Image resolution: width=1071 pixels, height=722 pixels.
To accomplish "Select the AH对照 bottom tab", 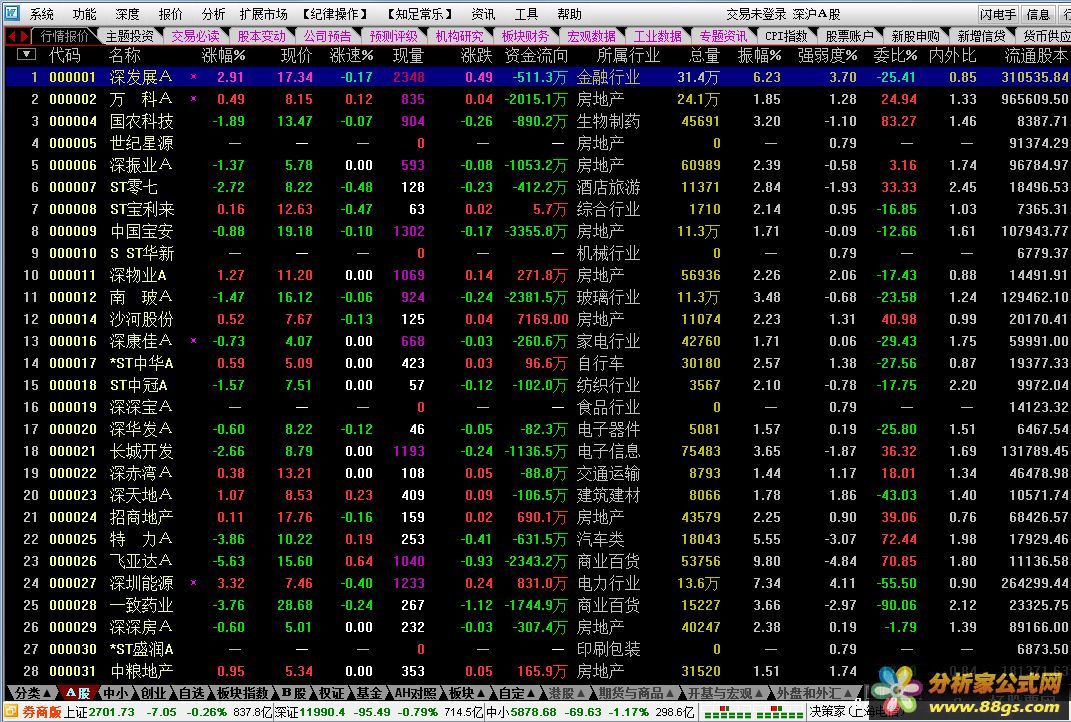I will [415, 693].
